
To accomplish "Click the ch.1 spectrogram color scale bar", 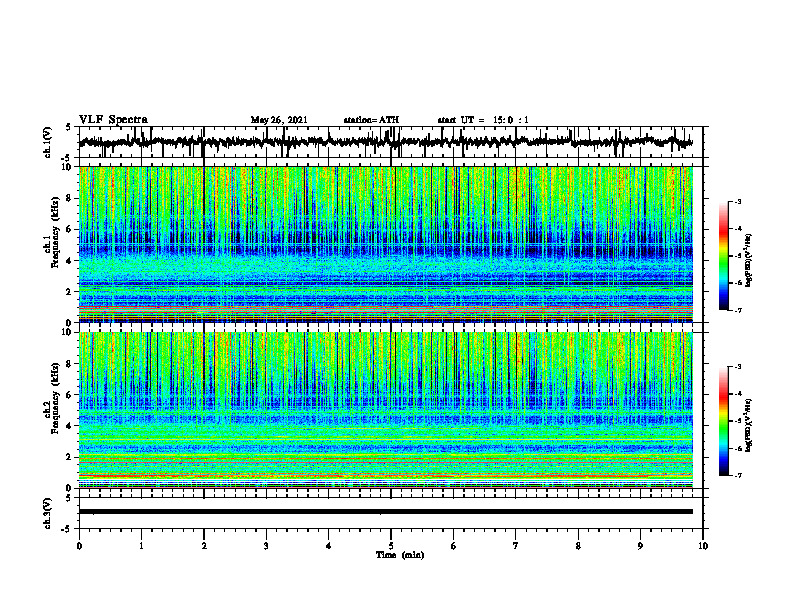I will 724,256.
